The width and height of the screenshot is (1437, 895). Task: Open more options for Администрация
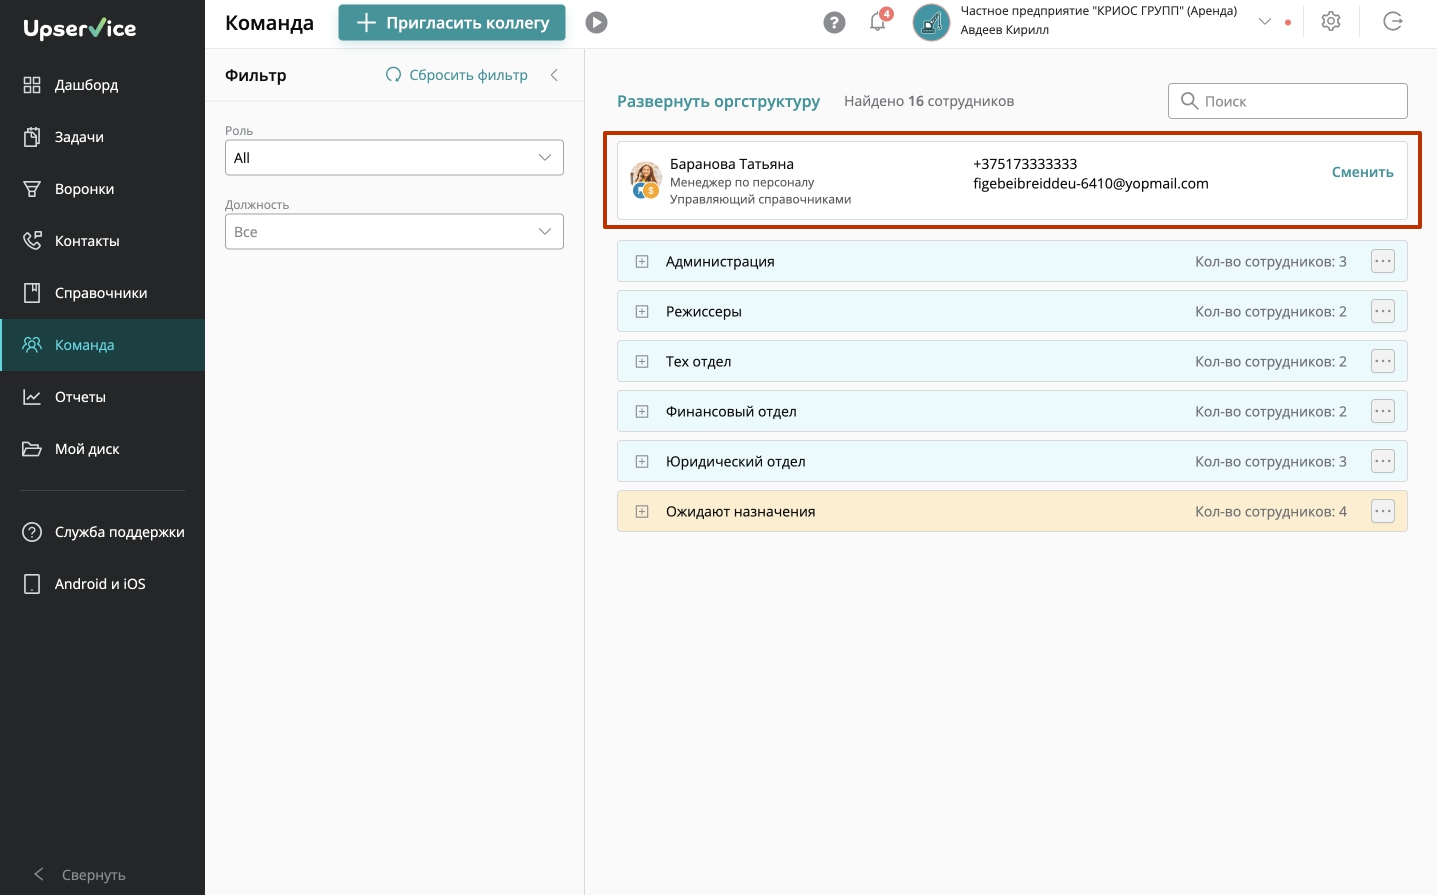tap(1383, 261)
